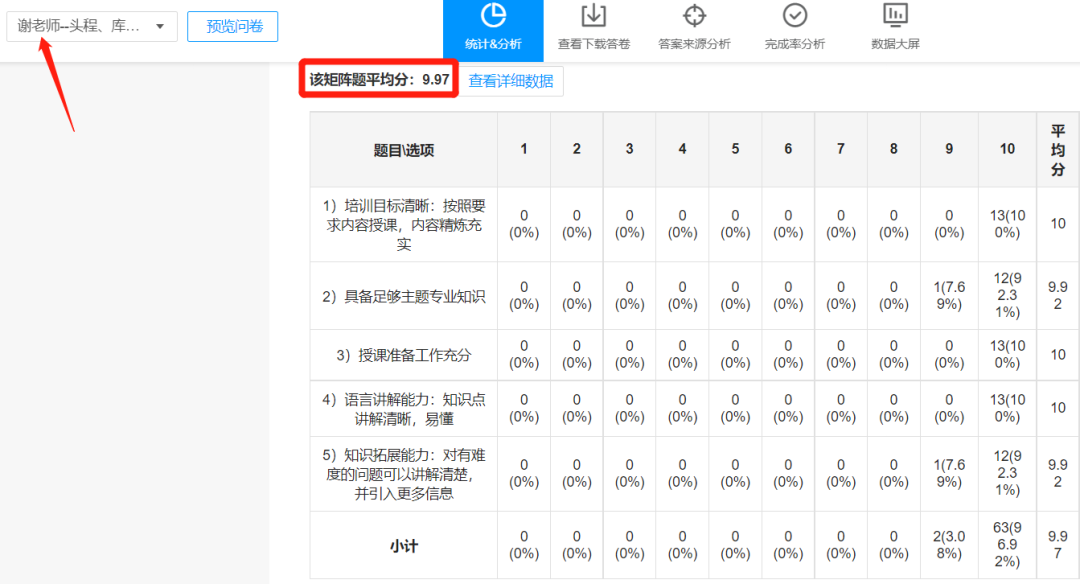The height and width of the screenshot is (584, 1080).
Task: Click the 13(100%) cell in 授课准备工作充分 row
Action: click(x=1007, y=354)
